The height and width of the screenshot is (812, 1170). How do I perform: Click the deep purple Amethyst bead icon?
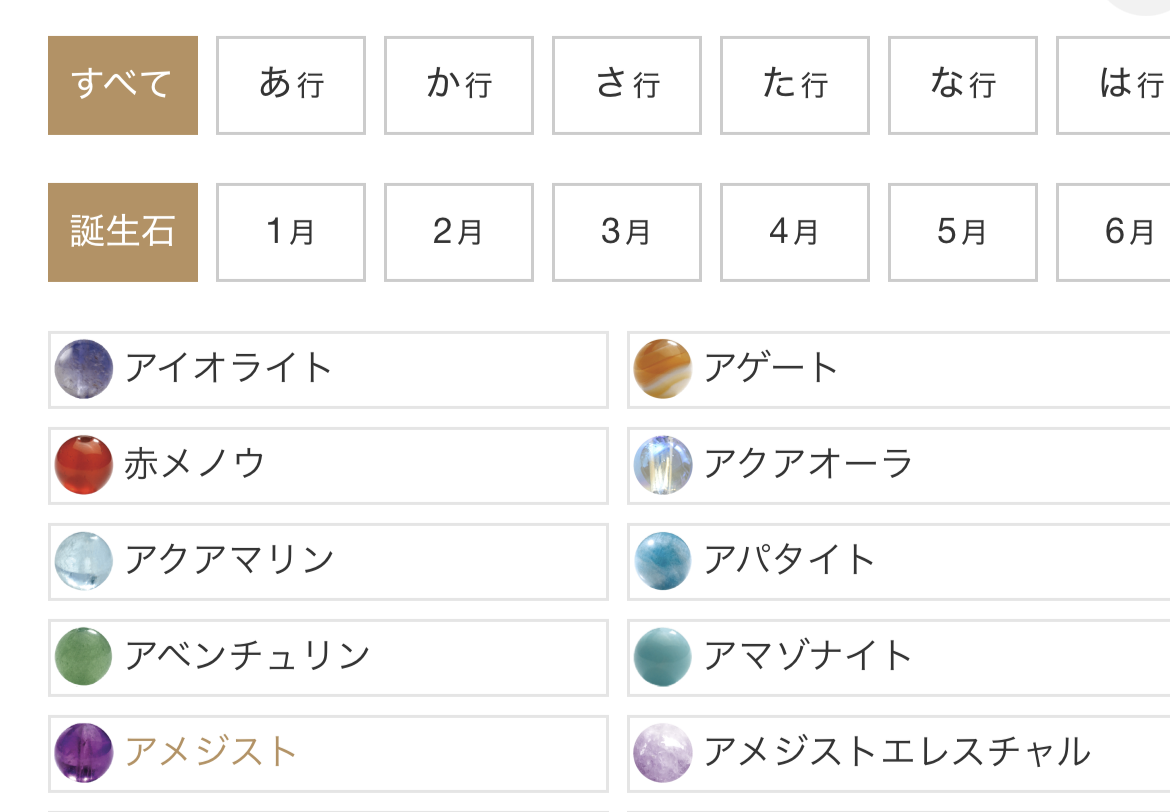[84, 753]
